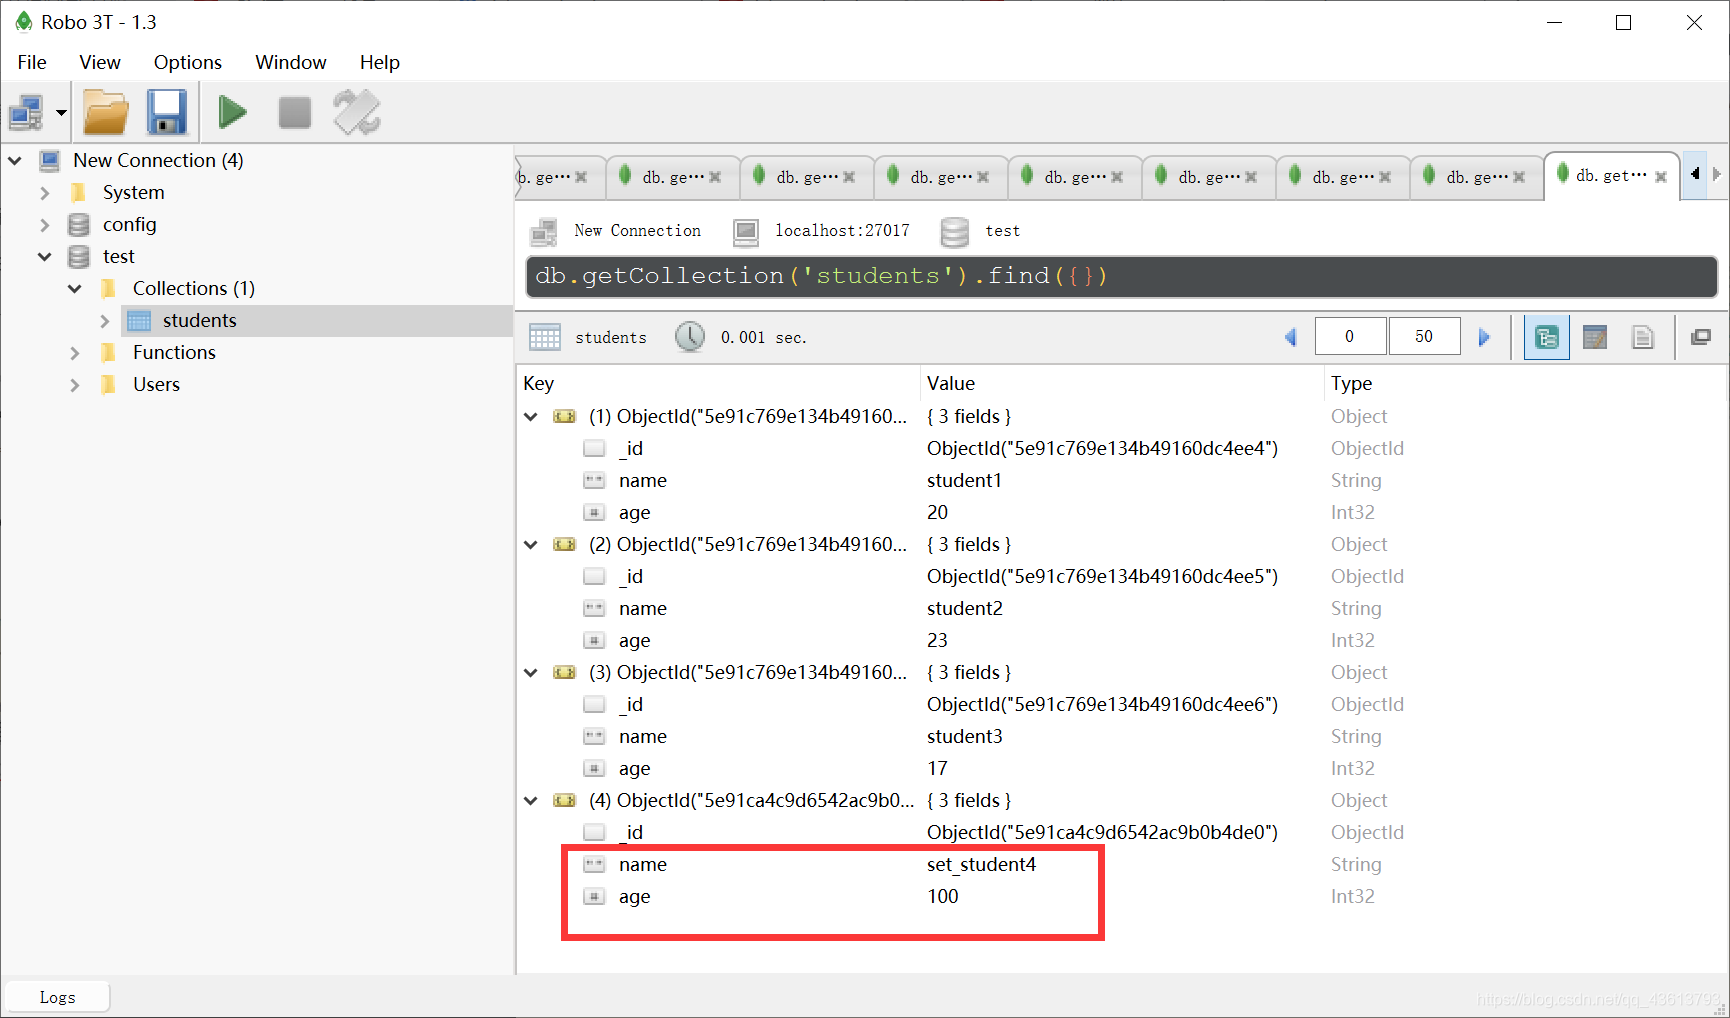1730x1018 pixels.
Task: Collapse document (4) ObjectId row
Action: coord(531,800)
